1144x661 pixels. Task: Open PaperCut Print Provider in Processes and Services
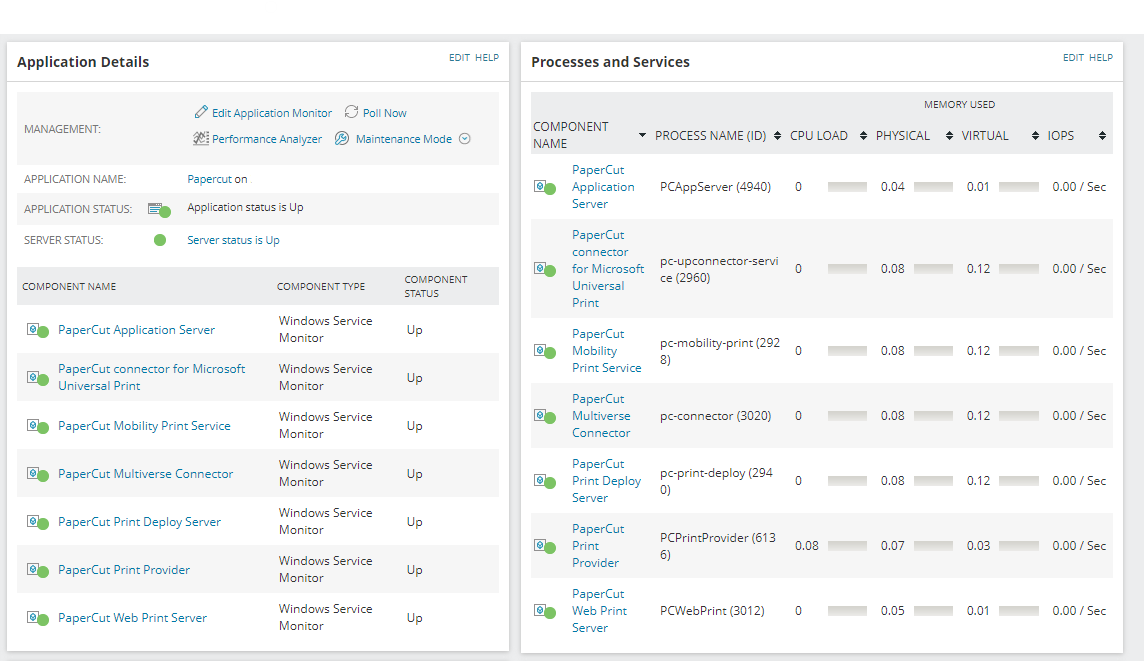coord(598,546)
